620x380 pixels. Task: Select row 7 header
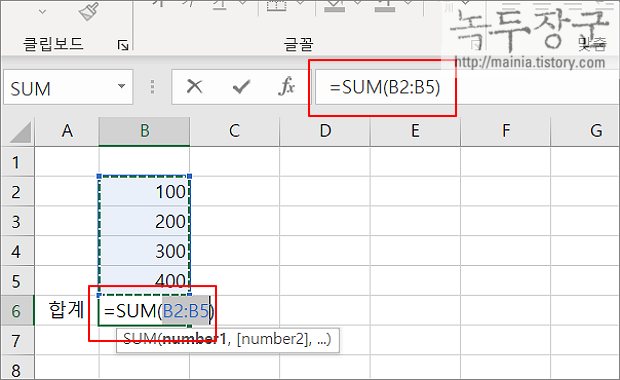coord(17,340)
